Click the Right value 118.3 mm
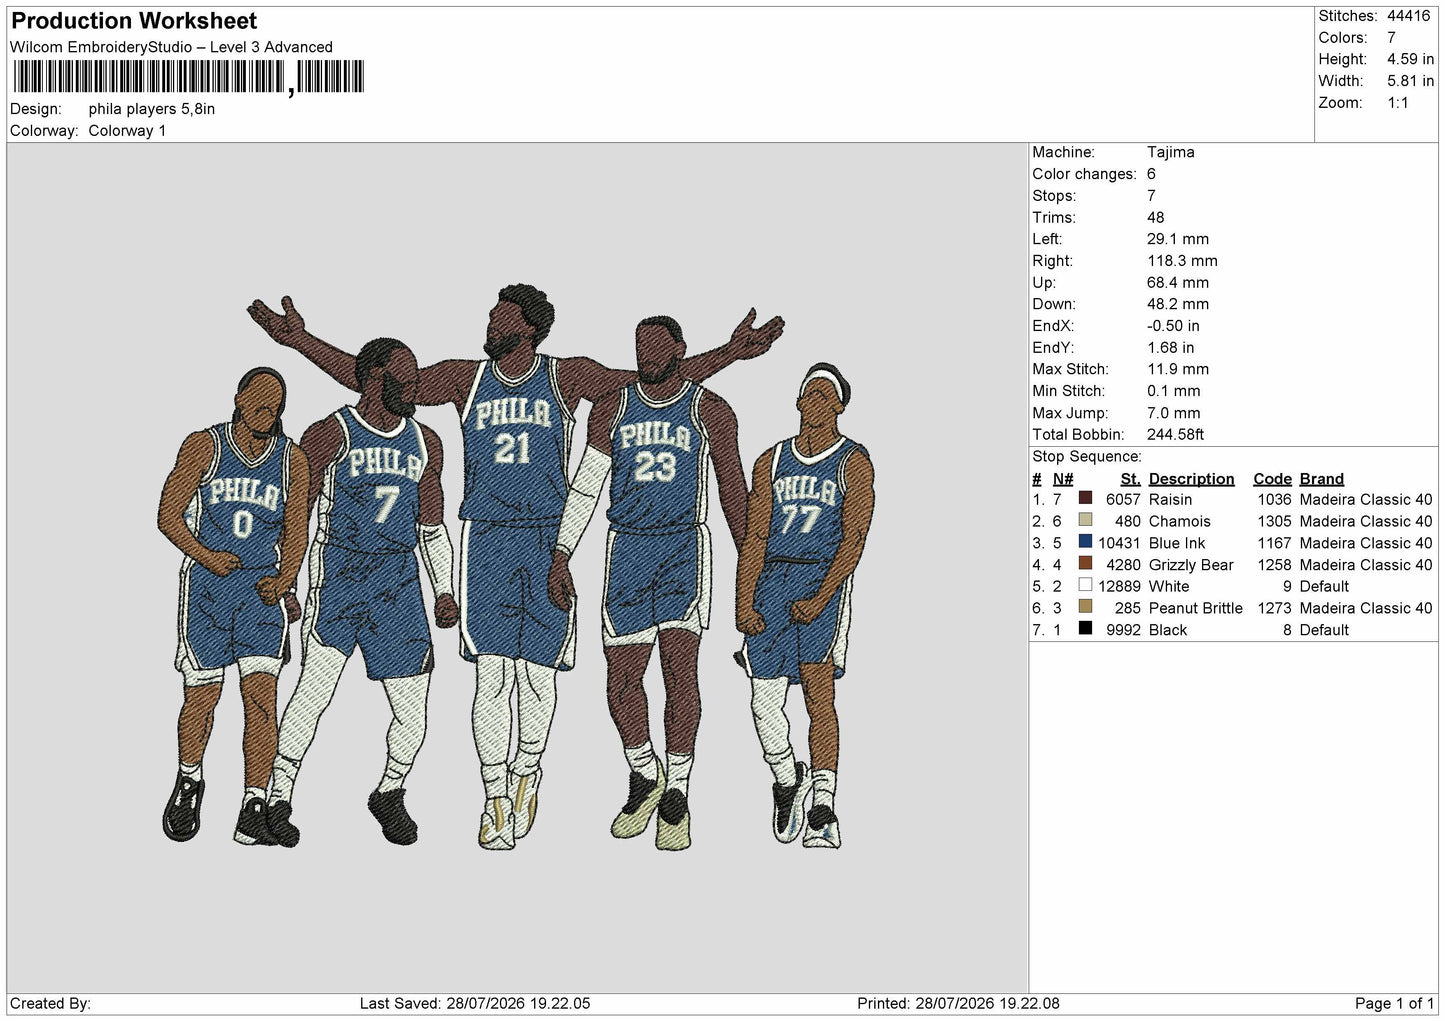The image size is (1445, 1021). pos(1182,261)
